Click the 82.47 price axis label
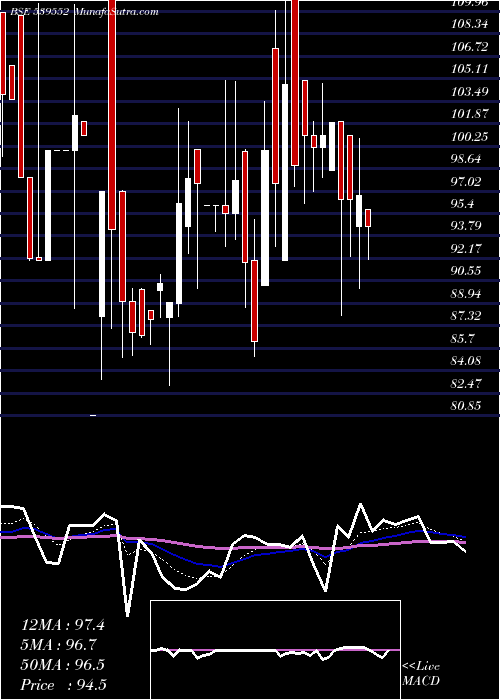Viewport: 500px width, 700px height. pyautogui.click(x=467, y=384)
